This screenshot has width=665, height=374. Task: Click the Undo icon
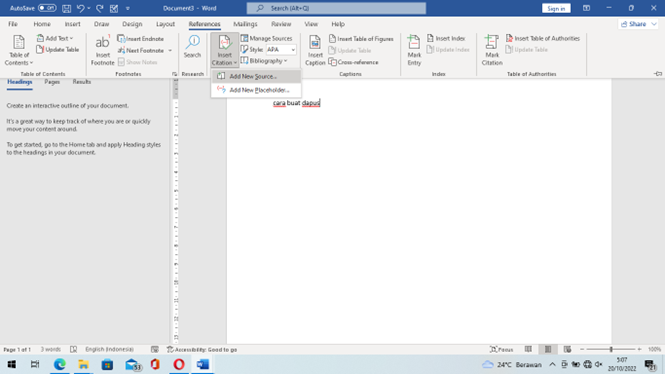pos(80,8)
